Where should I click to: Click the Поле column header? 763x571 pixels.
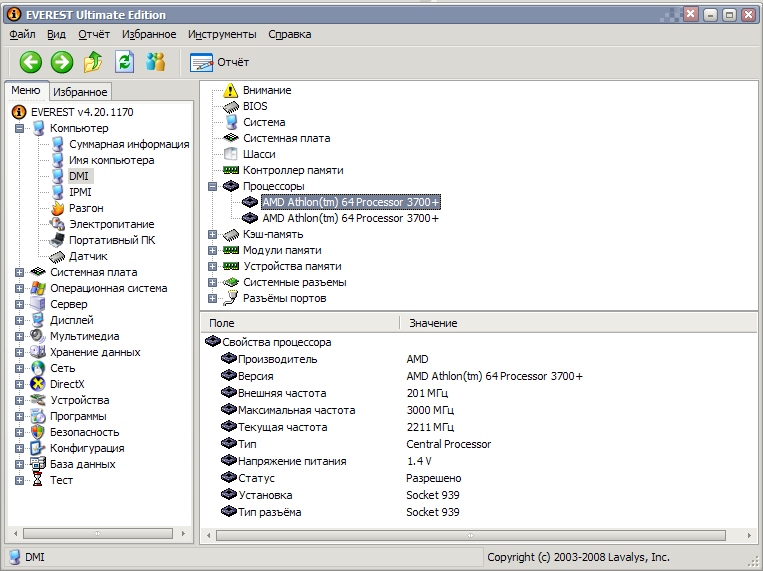(x=300, y=323)
